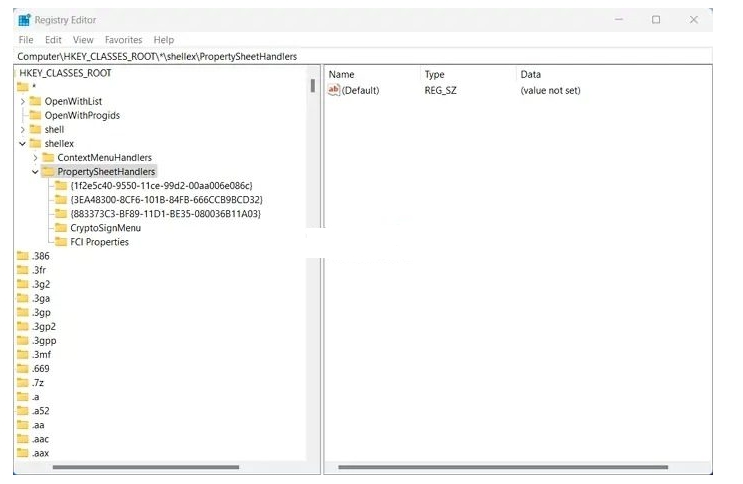The width and height of the screenshot is (743, 484).
Task: Expand the shell key
Action: click(x=23, y=129)
